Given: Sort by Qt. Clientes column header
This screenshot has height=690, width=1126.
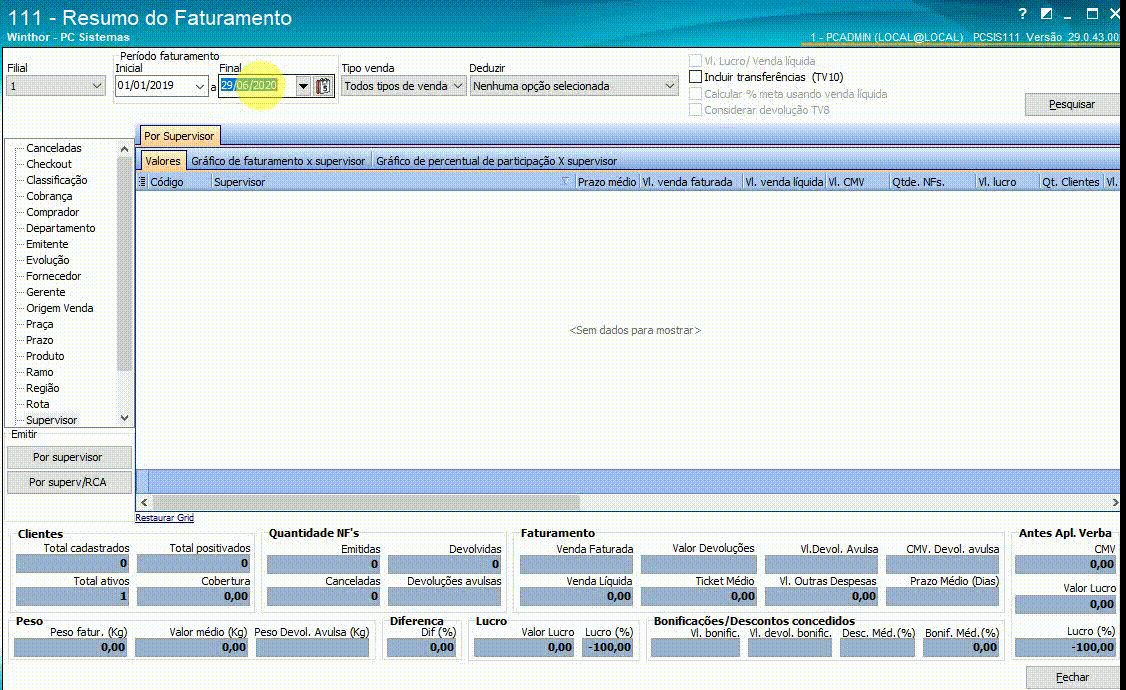Looking at the screenshot, I should 1071,182.
